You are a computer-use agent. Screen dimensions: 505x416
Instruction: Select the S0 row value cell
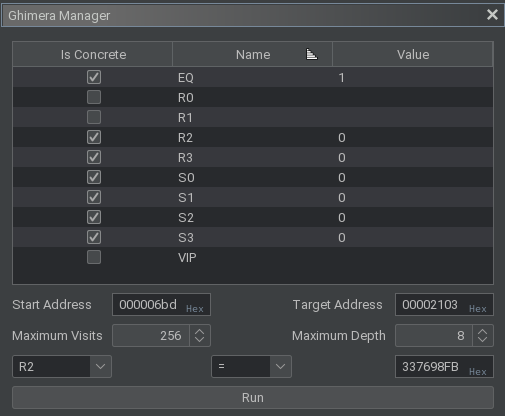(x=413, y=177)
